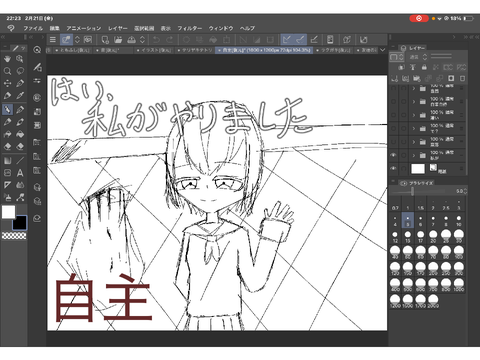Expand the folder above paper layer
The height and width of the screenshot is (360, 480).
(x=414, y=155)
